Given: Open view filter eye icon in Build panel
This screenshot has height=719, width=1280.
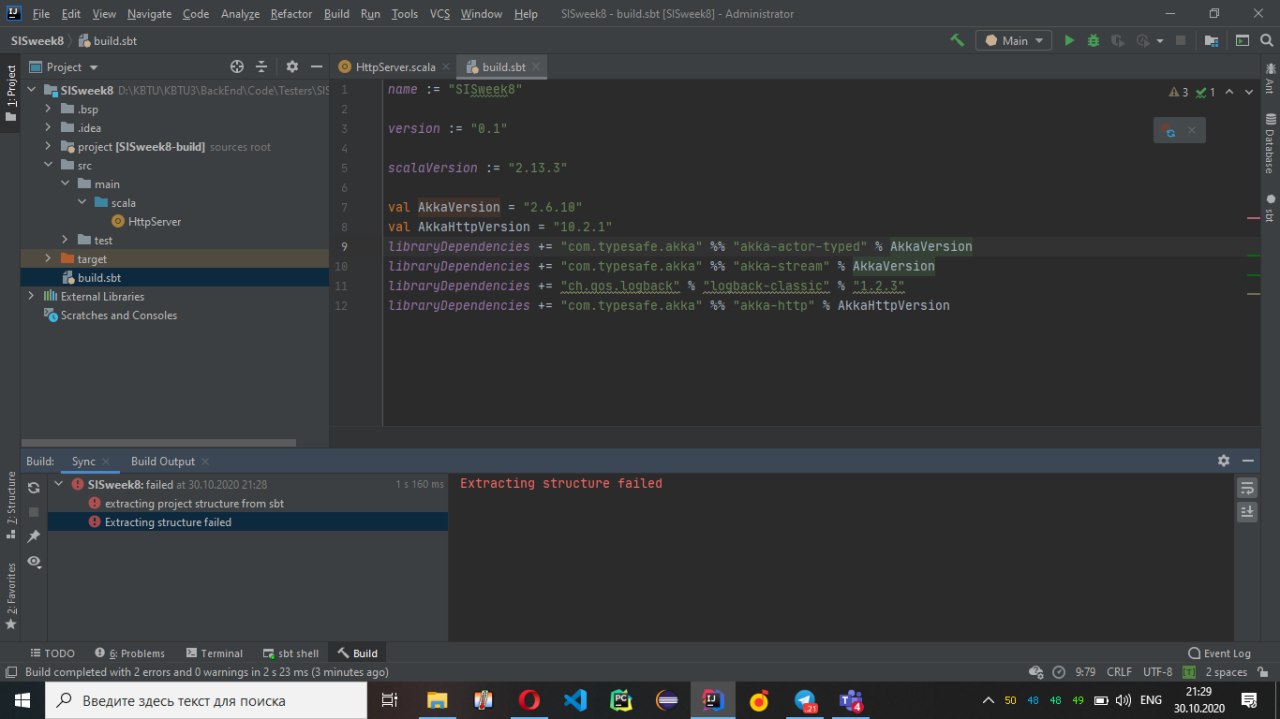Looking at the screenshot, I should [x=33, y=562].
